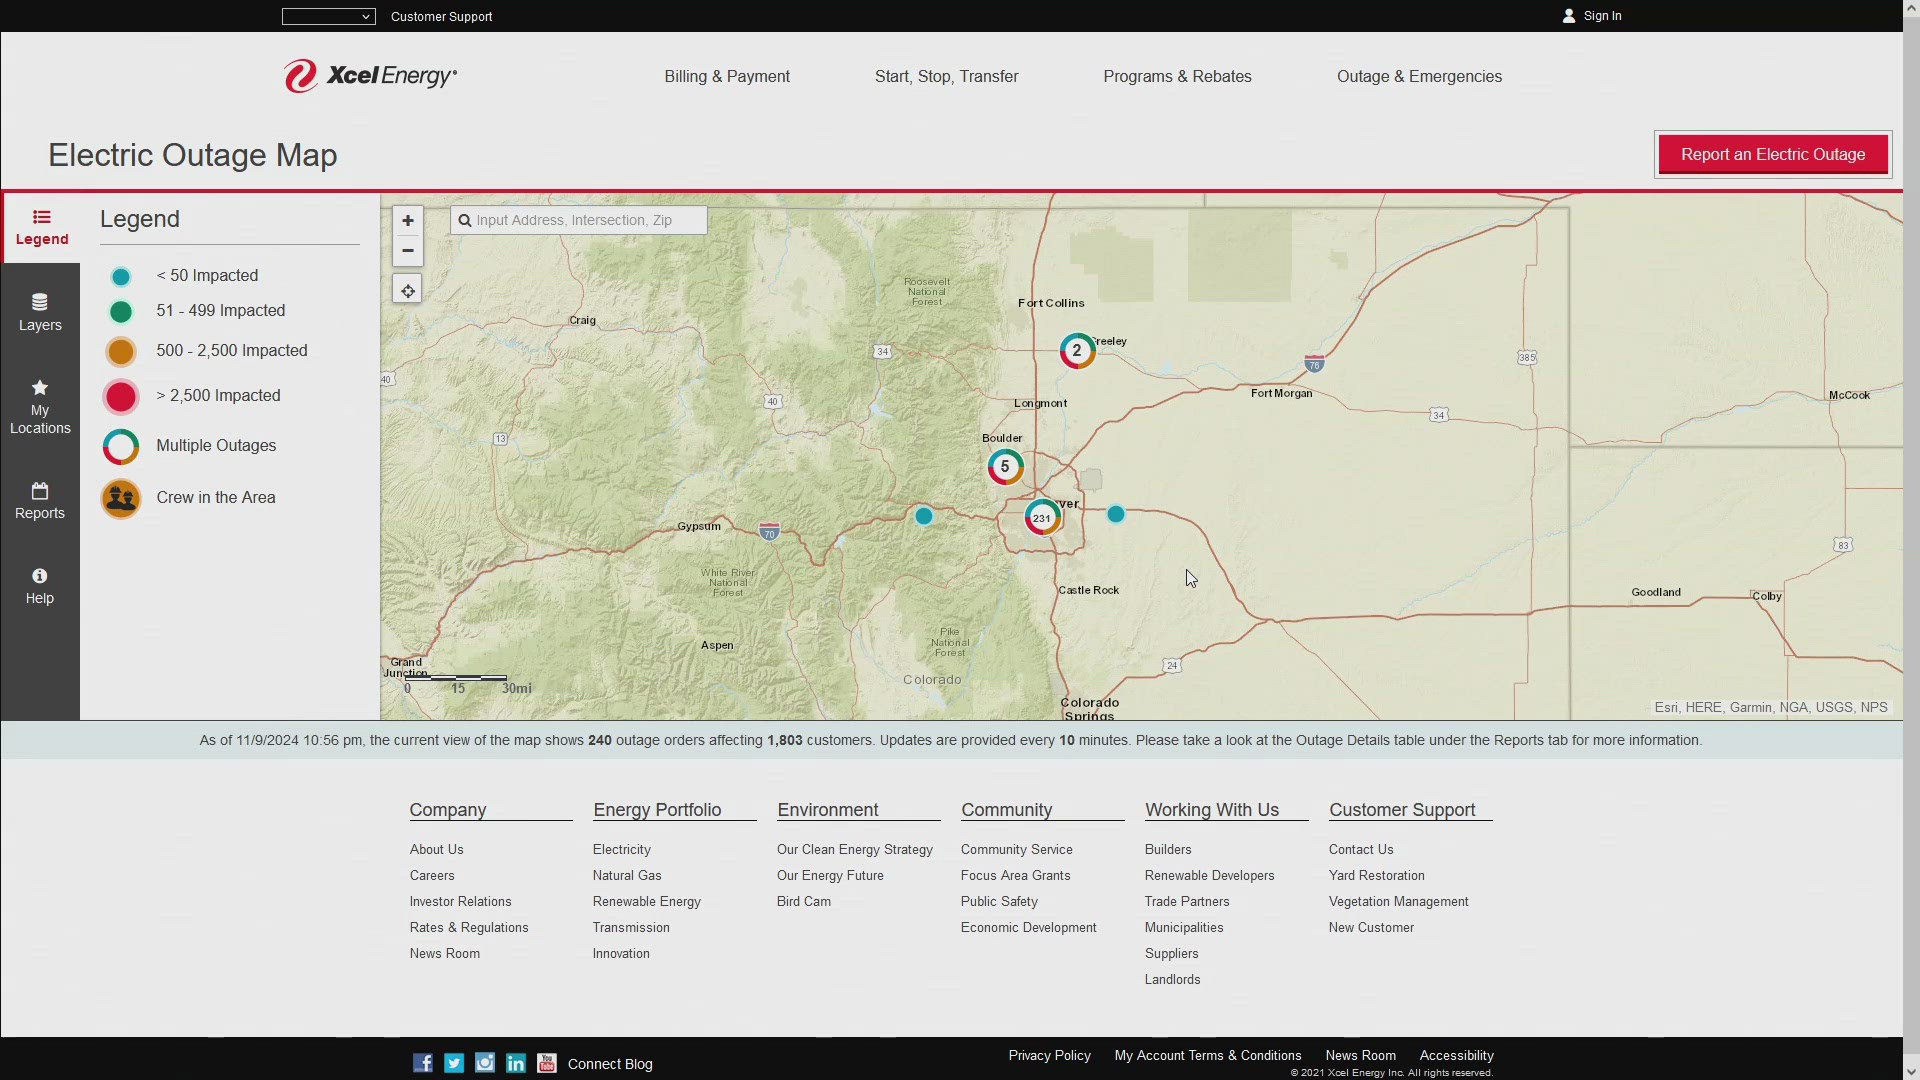Open Careers footer link

[432, 876]
